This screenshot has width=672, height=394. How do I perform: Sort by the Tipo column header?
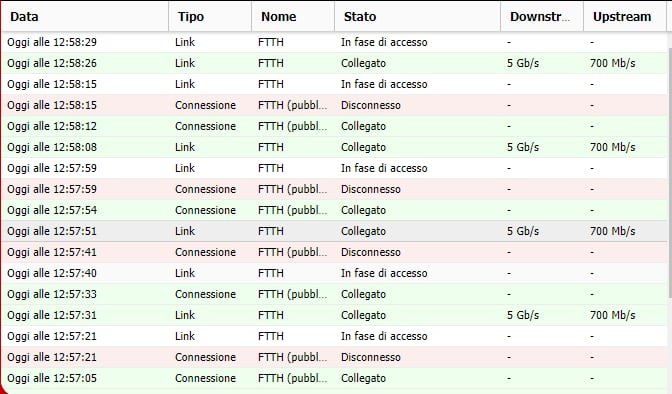pyautogui.click(x=210, y=16)
